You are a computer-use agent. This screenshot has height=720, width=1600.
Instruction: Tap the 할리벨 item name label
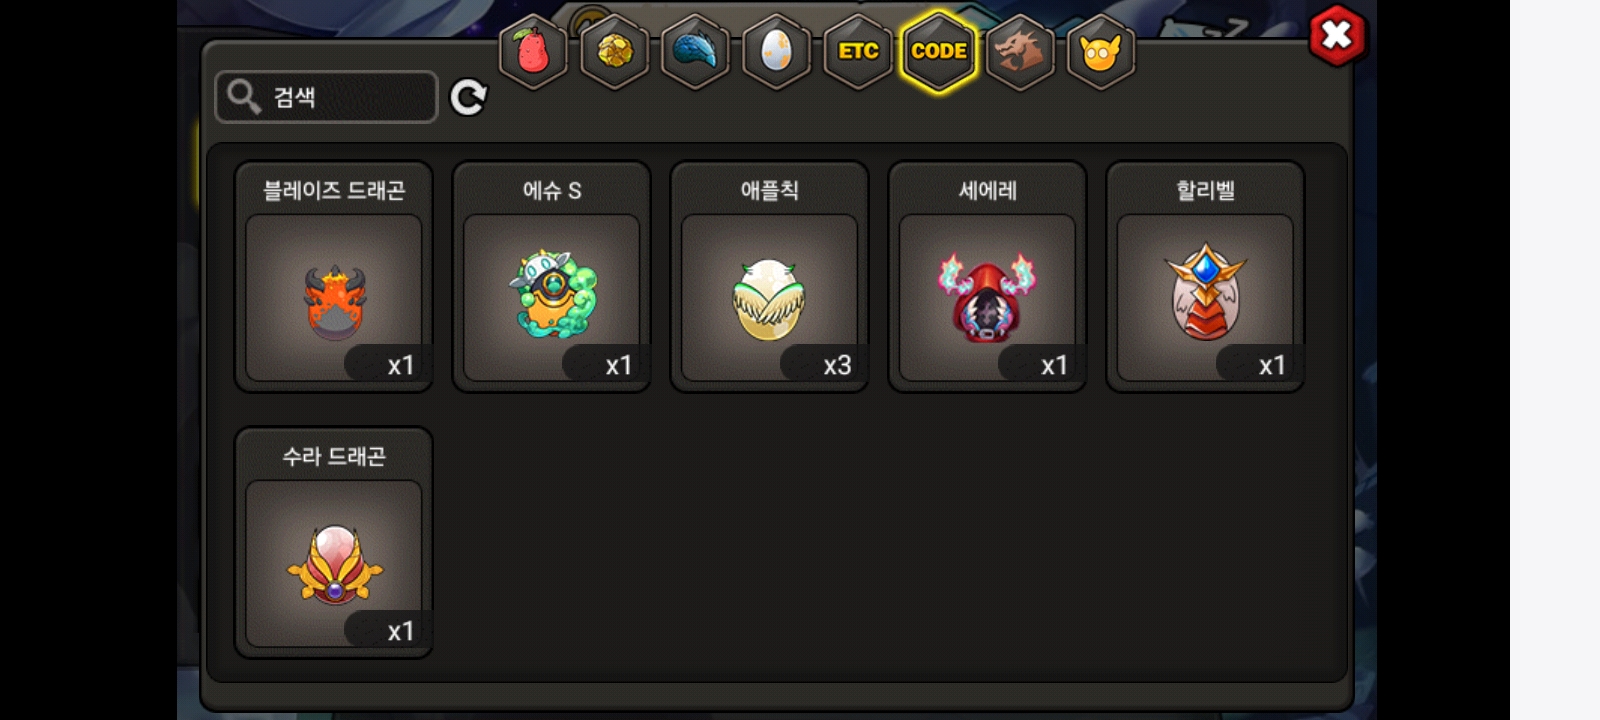point(1205,190)
